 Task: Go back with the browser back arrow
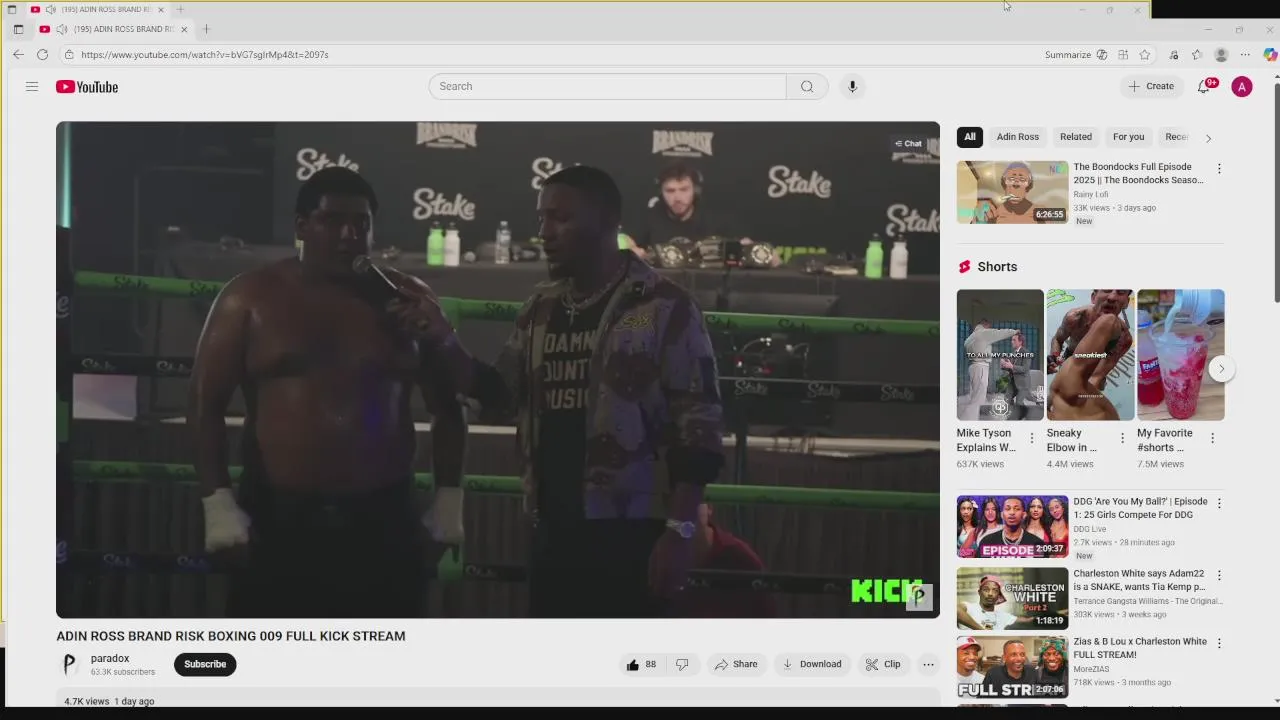(18, 54)
